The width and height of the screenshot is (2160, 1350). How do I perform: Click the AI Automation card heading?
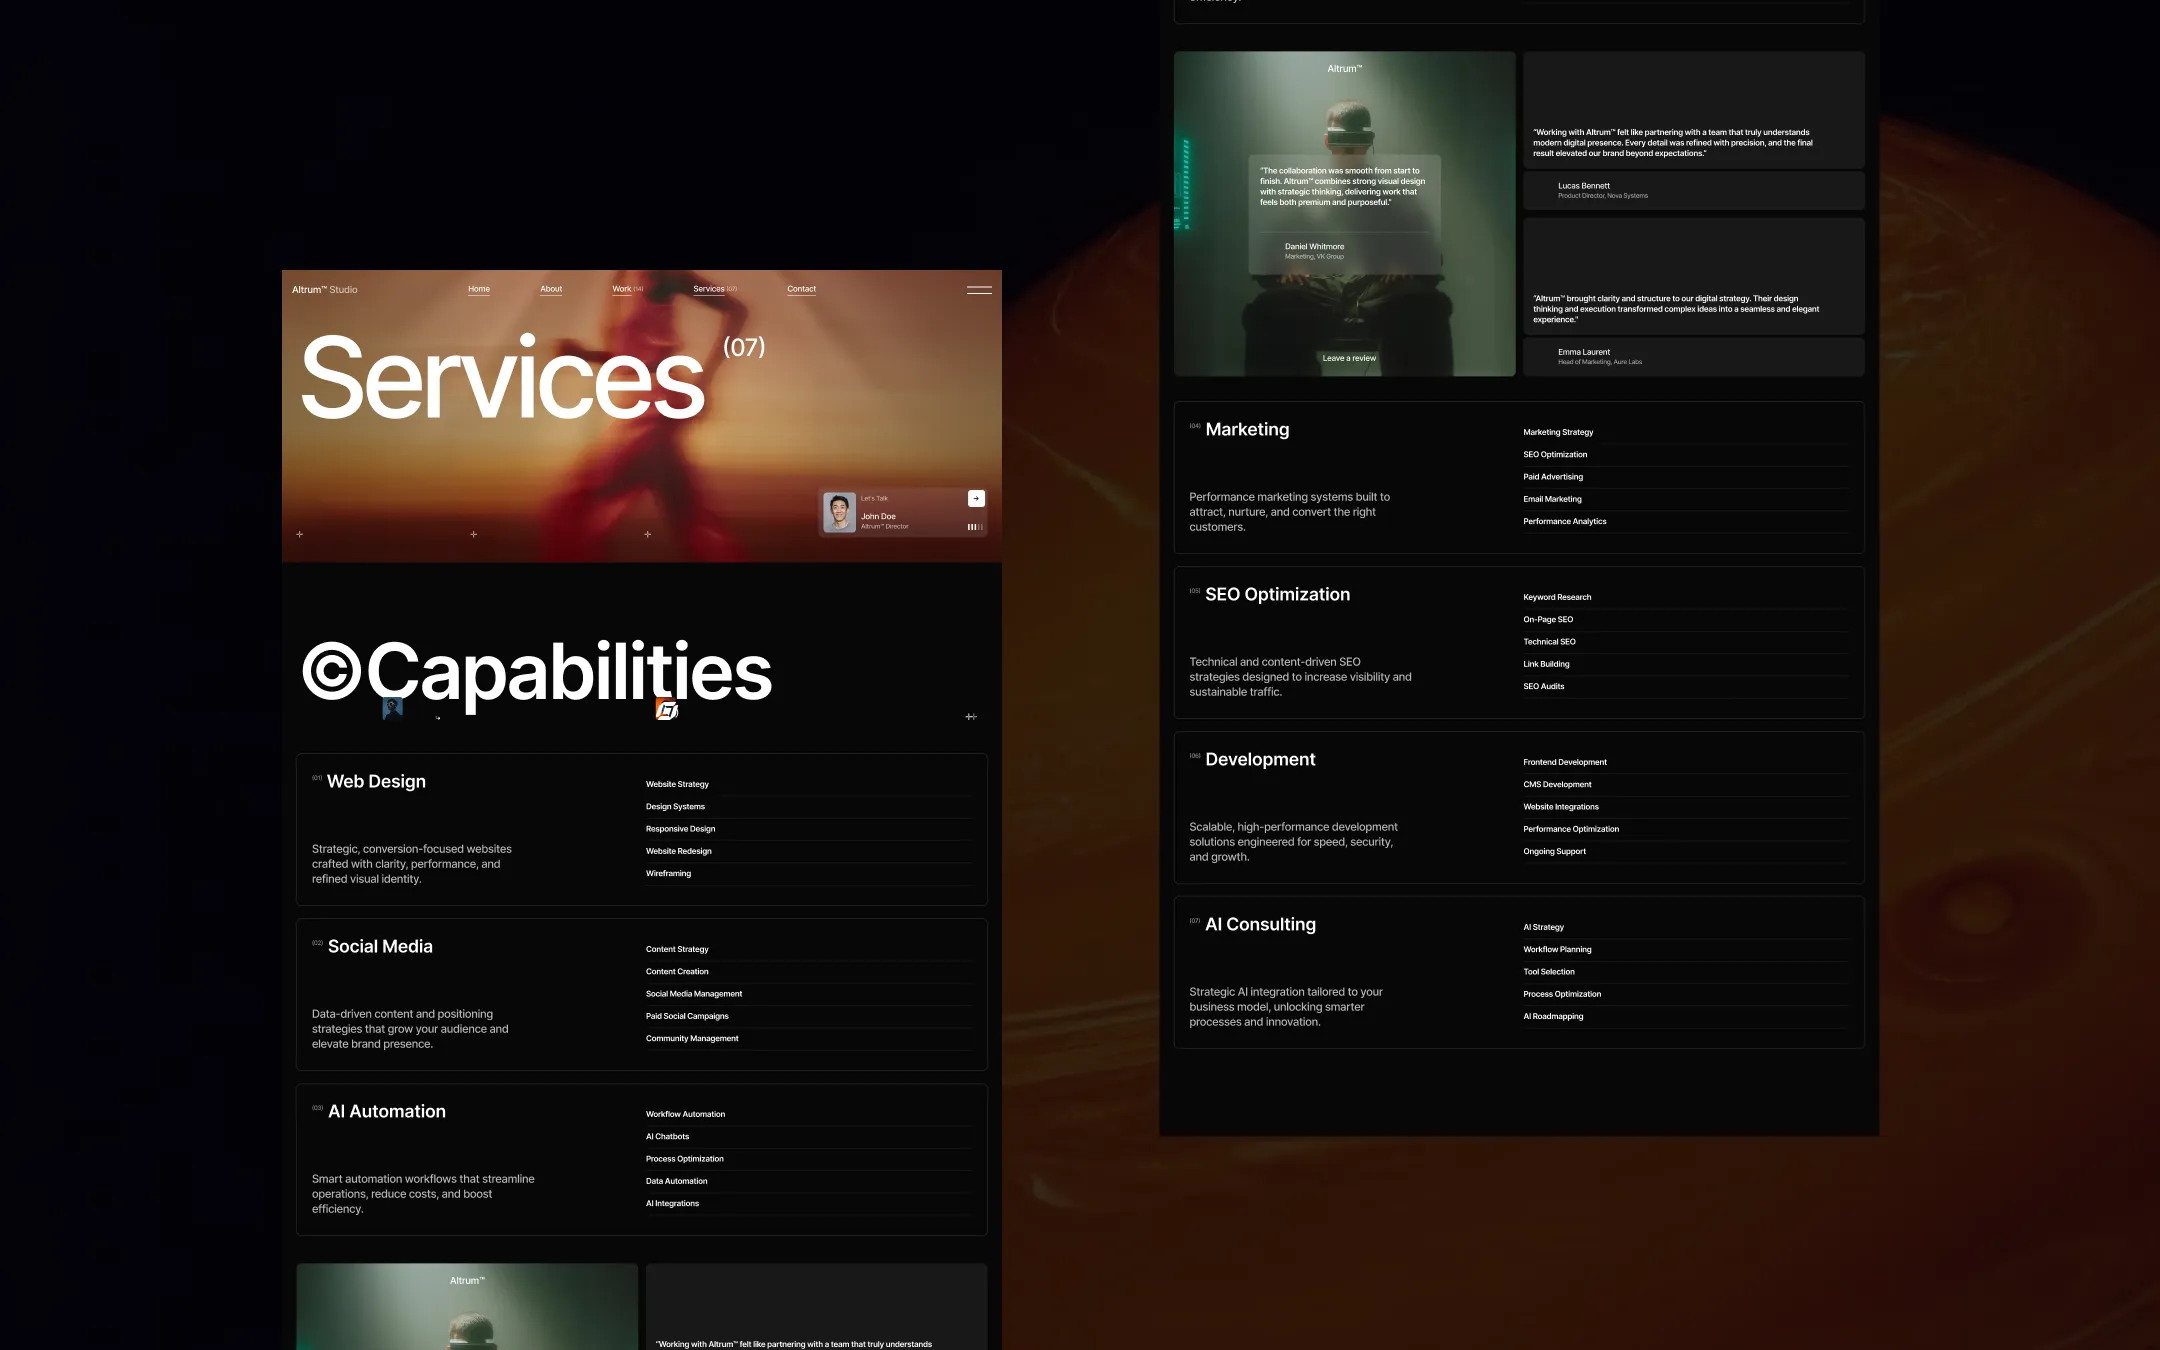click(x=387, y=1111)
